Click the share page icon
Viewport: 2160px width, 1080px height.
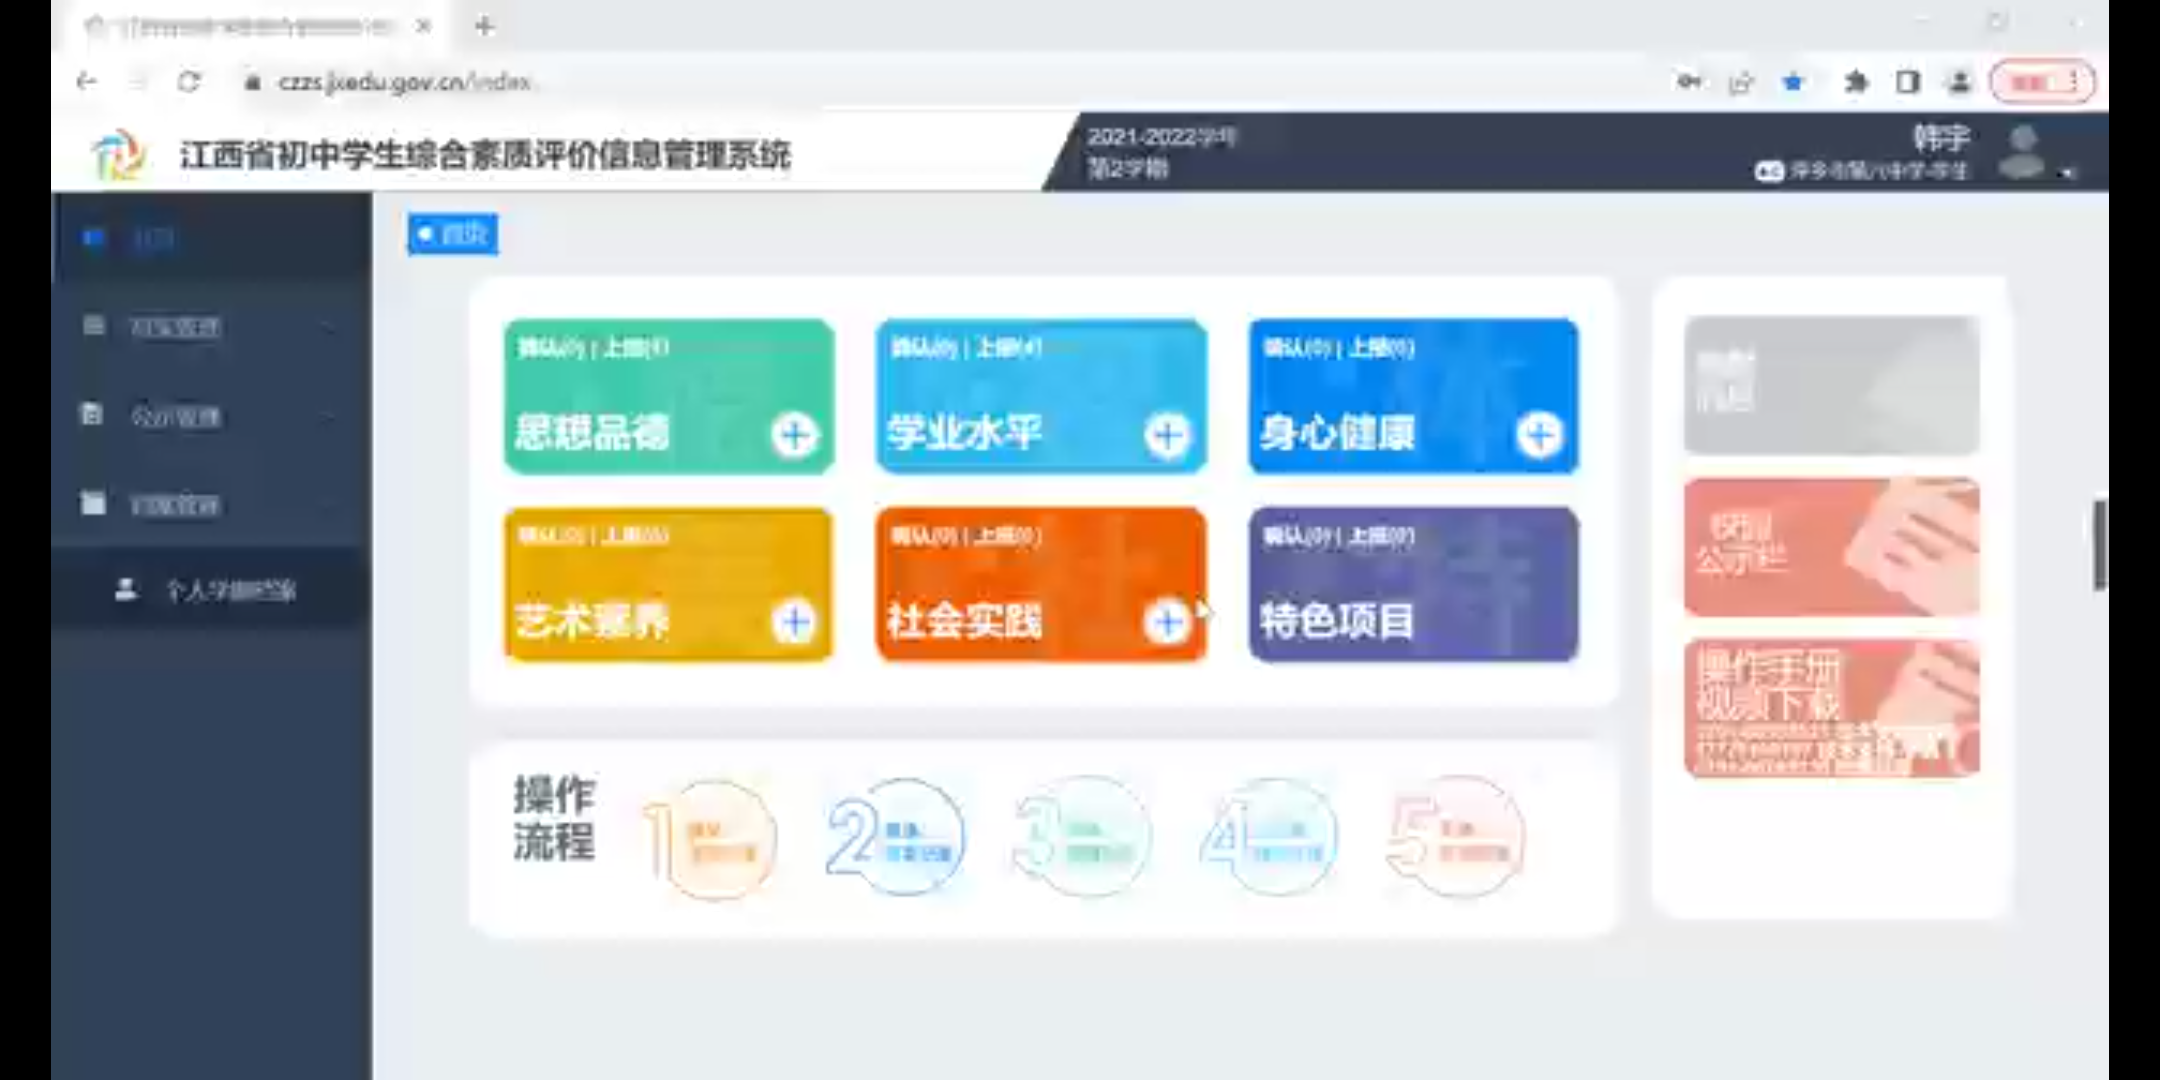pos(1741,82)
